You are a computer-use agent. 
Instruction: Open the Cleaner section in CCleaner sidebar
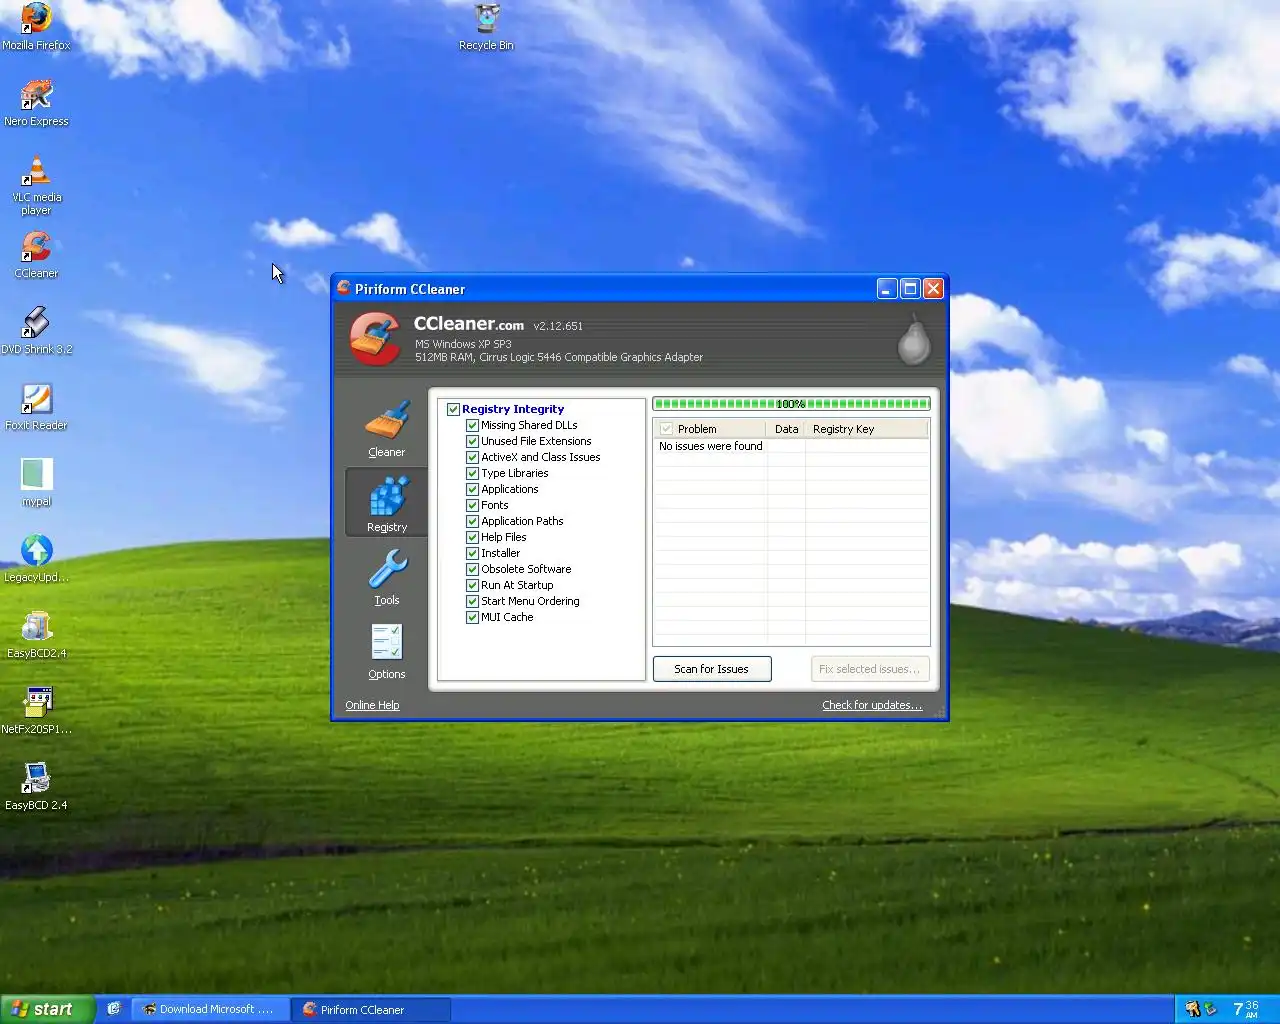tap(386, 429)
